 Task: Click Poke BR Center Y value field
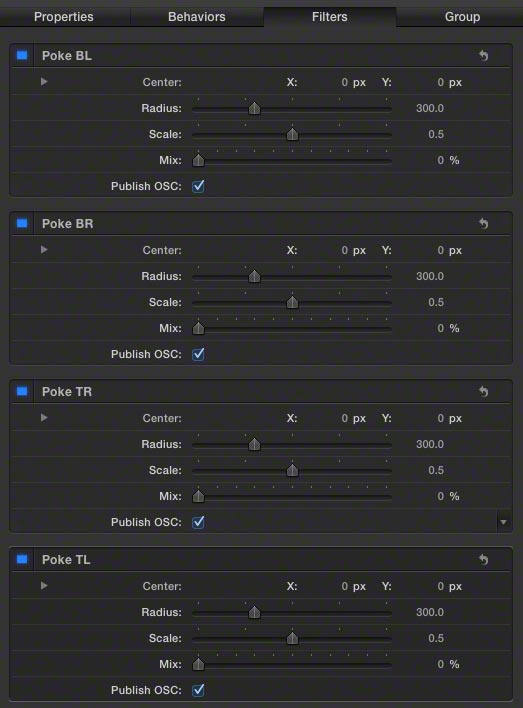440,250
